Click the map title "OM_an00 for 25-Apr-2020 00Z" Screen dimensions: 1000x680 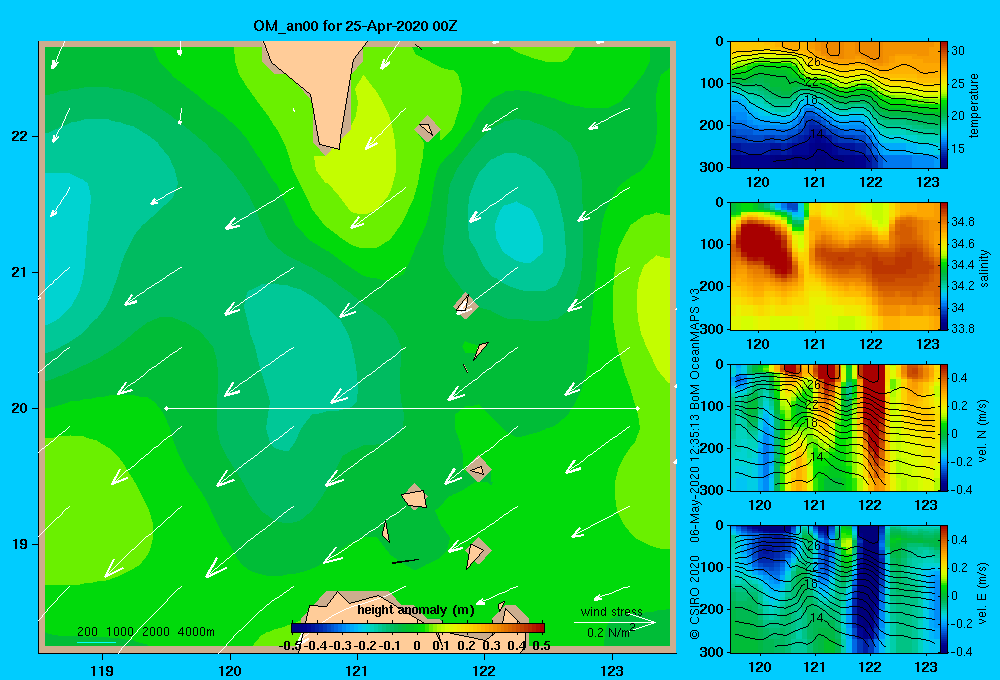click(x=355, y=26)
